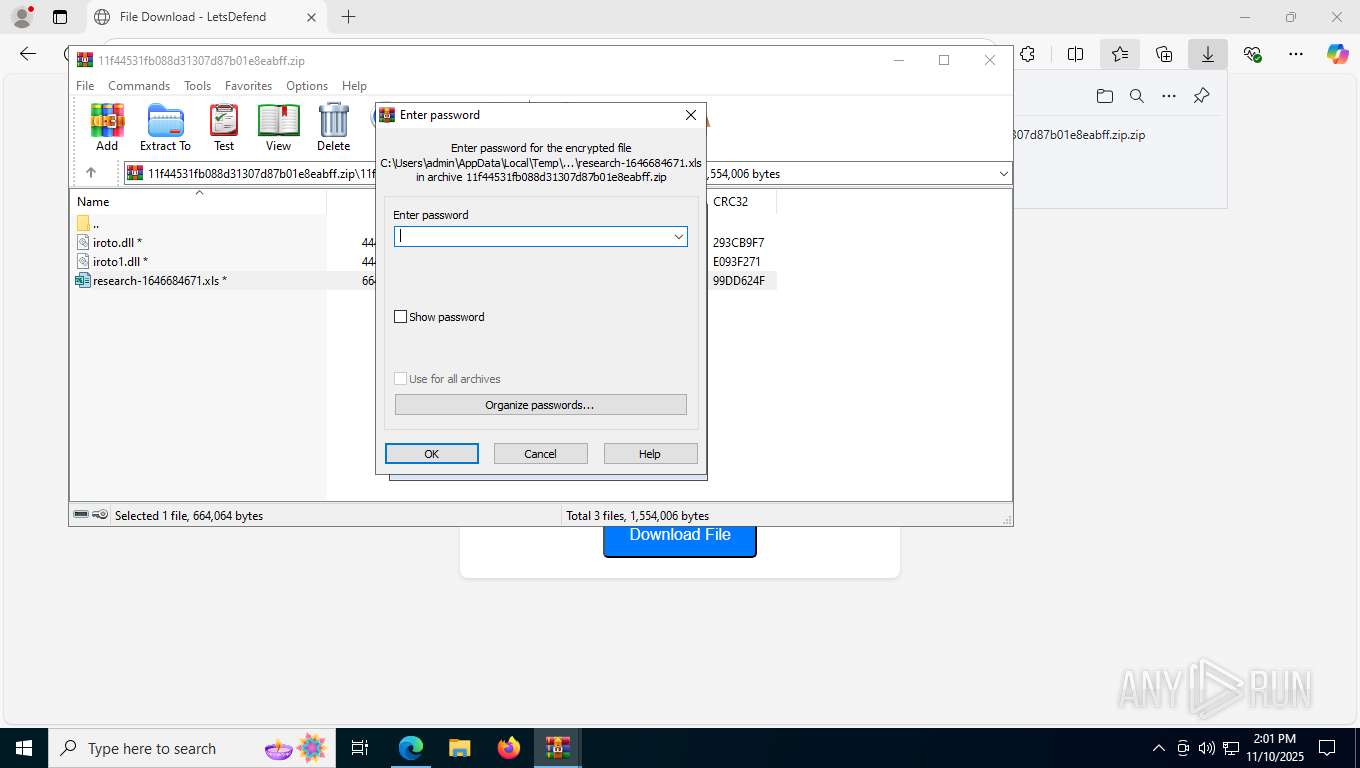Screen dimensions: 1360x768
Task: Go up one folder level arrow
Action: 90,173
